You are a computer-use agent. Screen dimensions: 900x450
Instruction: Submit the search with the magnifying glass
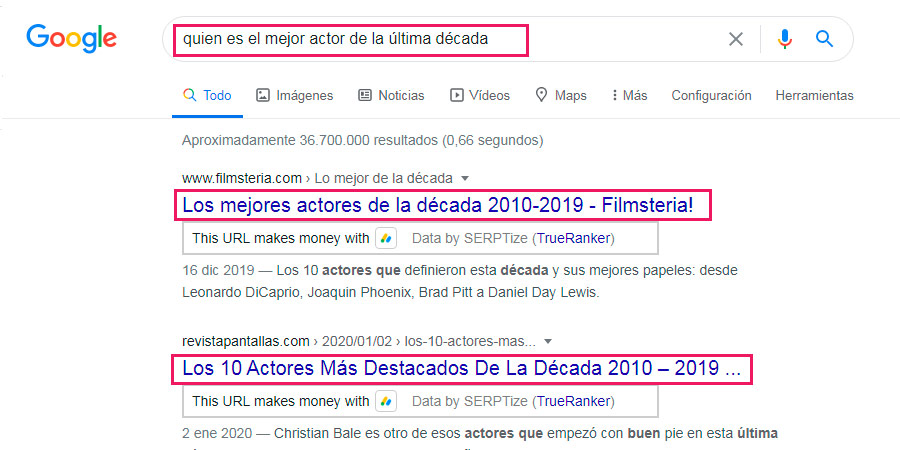[x=824, y=39]
